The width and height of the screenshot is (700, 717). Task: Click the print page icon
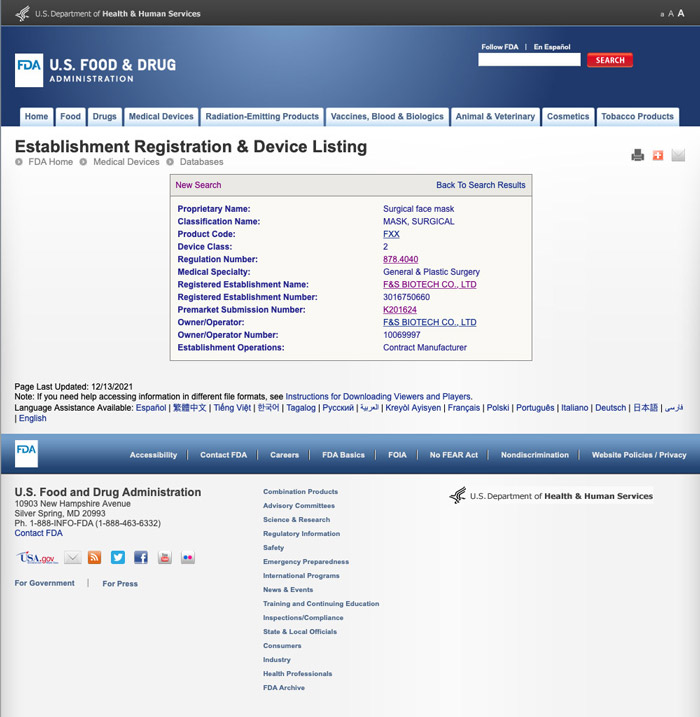[638, 155]
